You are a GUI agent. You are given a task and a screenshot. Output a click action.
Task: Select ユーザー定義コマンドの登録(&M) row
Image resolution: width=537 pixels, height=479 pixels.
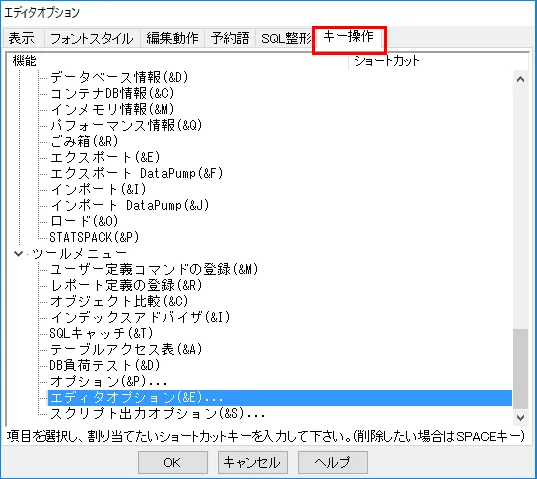(154, 269)
